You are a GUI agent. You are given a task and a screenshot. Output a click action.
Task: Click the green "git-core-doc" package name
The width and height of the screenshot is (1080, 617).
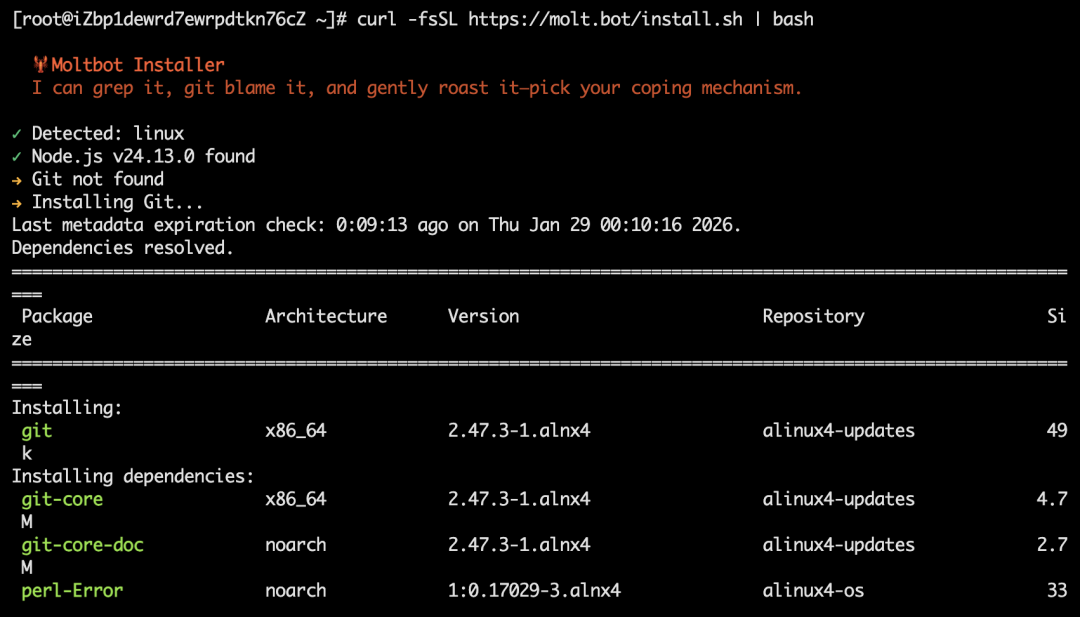(x=83, y=545)
